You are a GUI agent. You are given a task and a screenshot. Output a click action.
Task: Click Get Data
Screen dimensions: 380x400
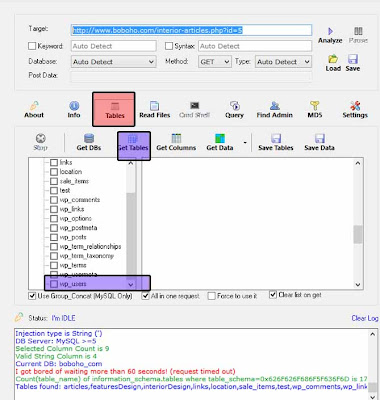pos(220,142)
